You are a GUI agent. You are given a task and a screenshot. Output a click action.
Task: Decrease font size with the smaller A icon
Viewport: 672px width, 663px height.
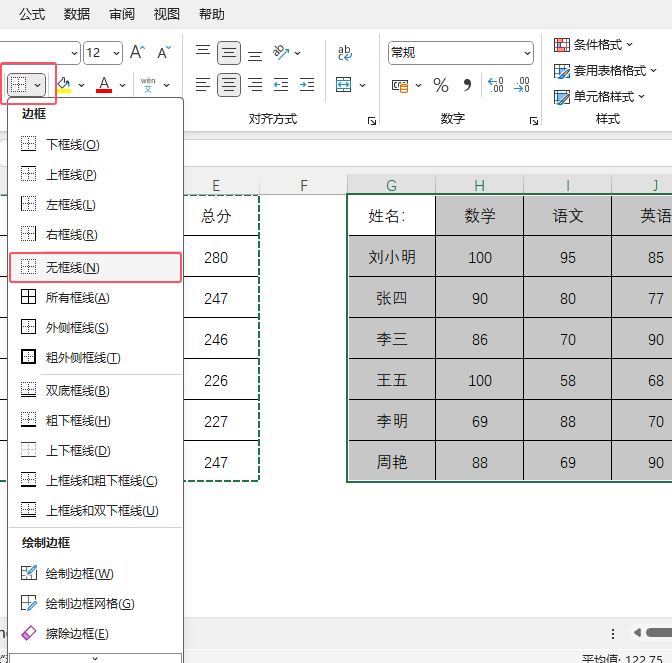pyautogui.click(x=164, y=52)
